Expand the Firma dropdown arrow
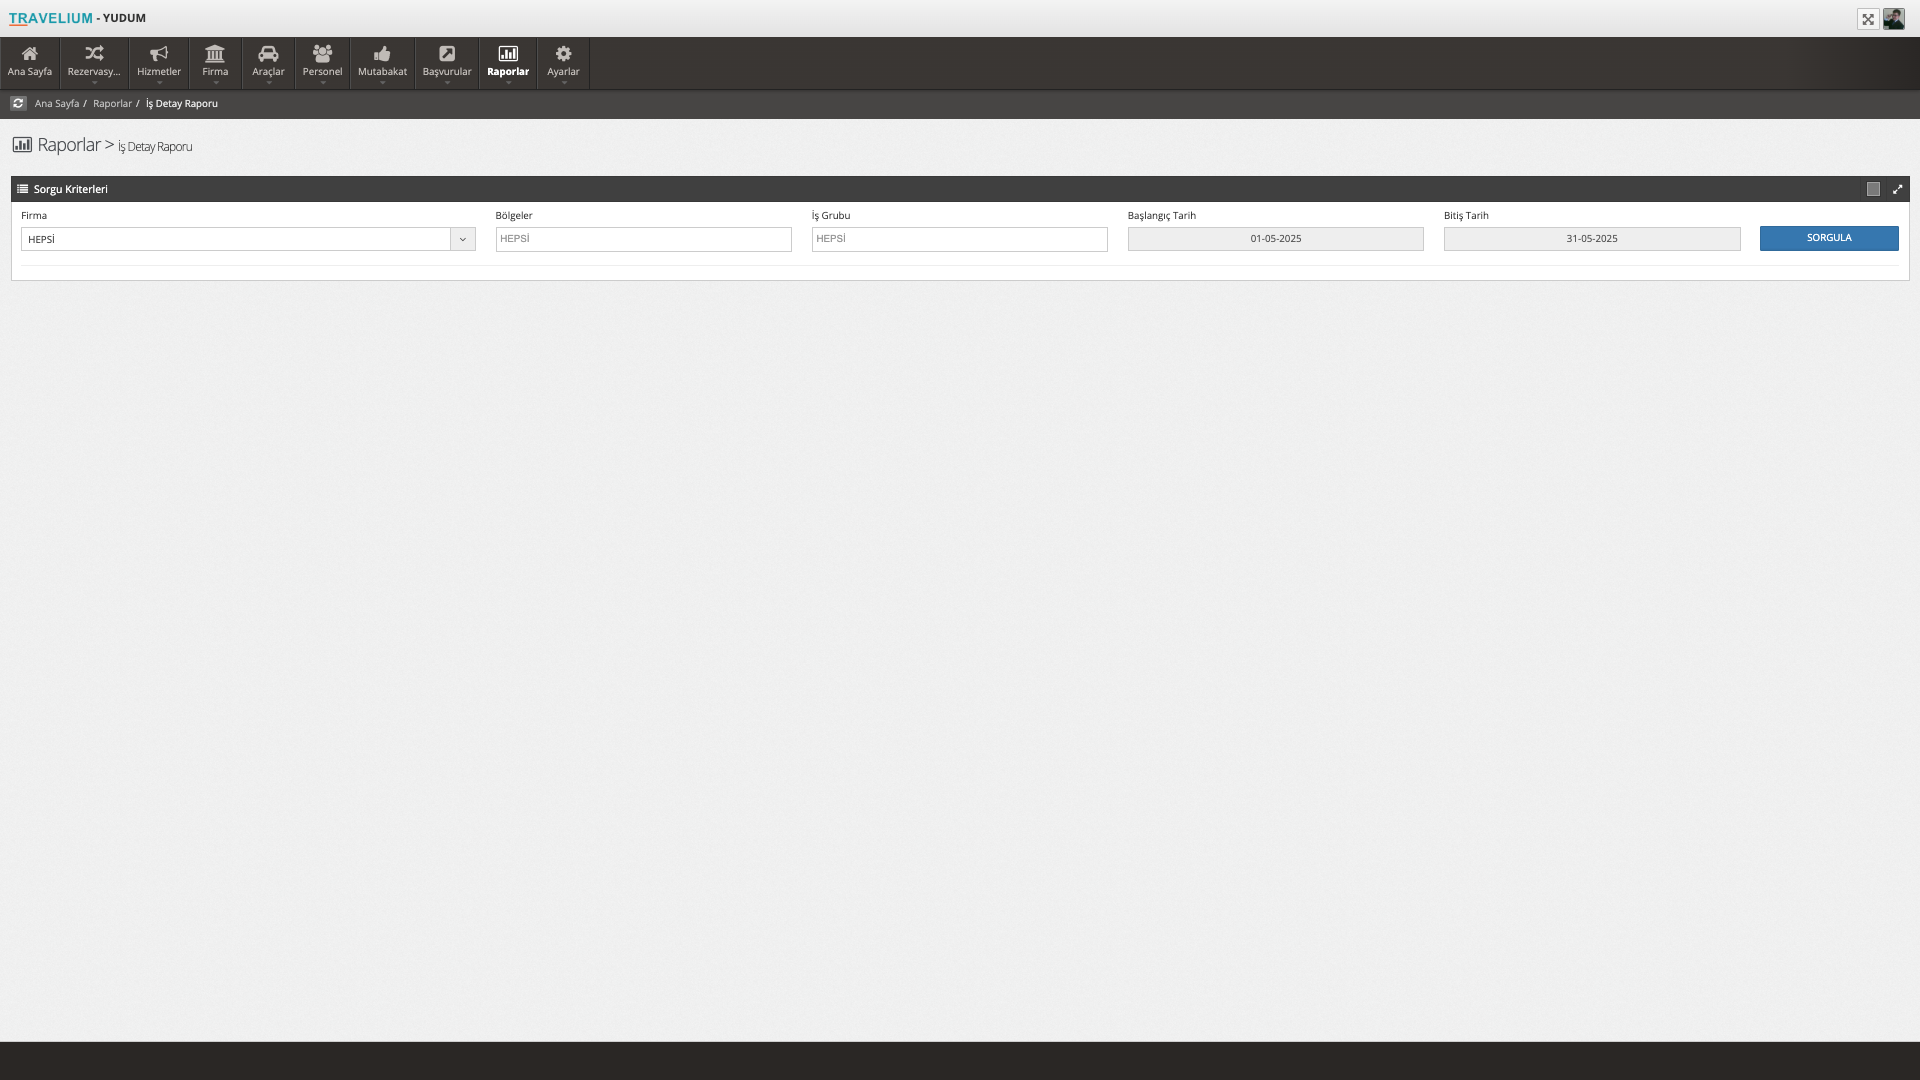The image size is (1920, 1080). (463, 239)
